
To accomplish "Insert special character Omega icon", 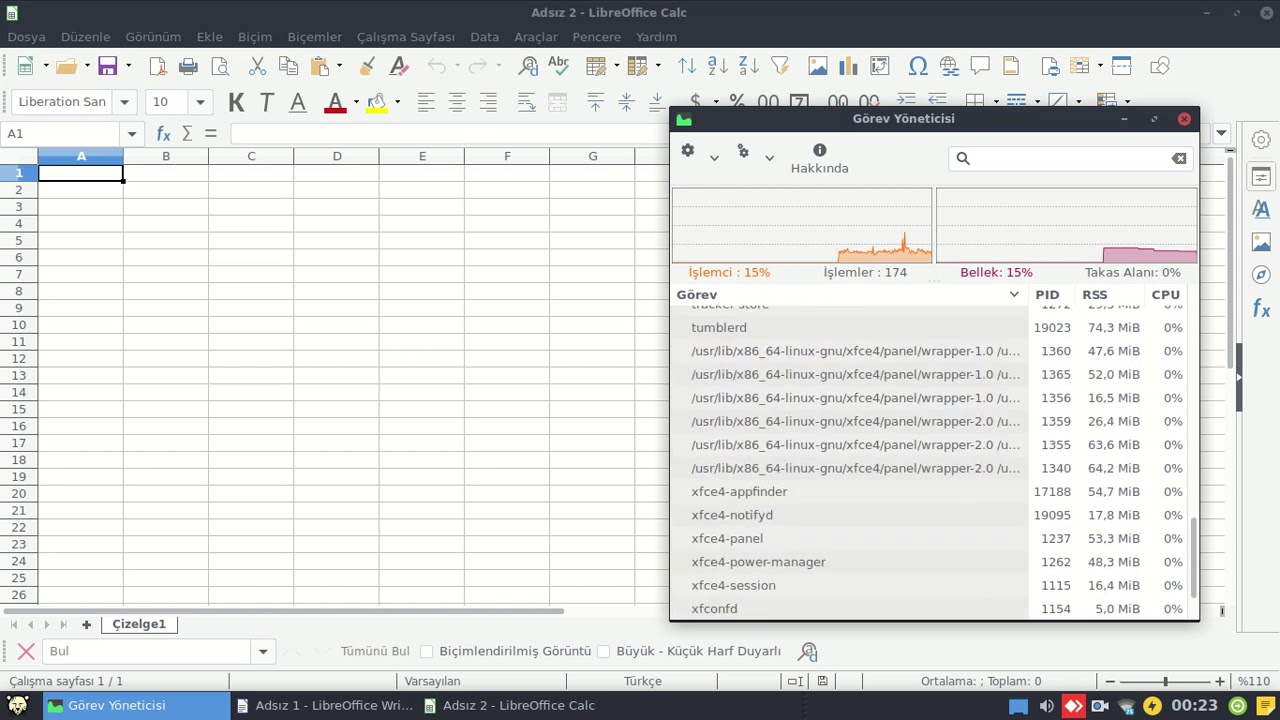I will coord(918,66).
